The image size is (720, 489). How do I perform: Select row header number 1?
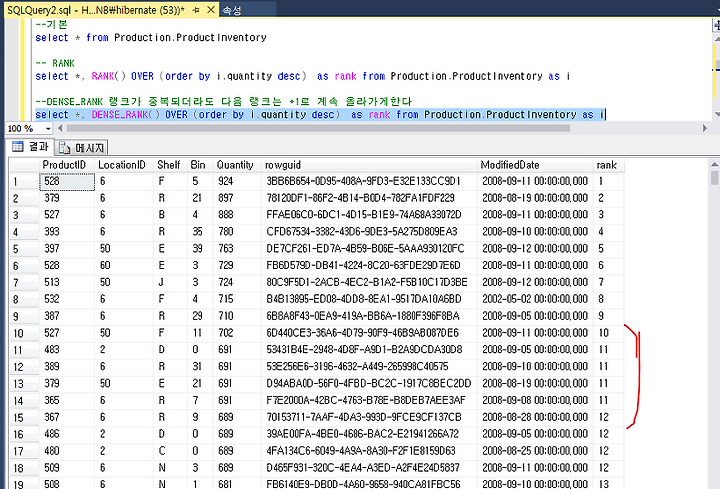pyautogui.click(x=24, y=181)
